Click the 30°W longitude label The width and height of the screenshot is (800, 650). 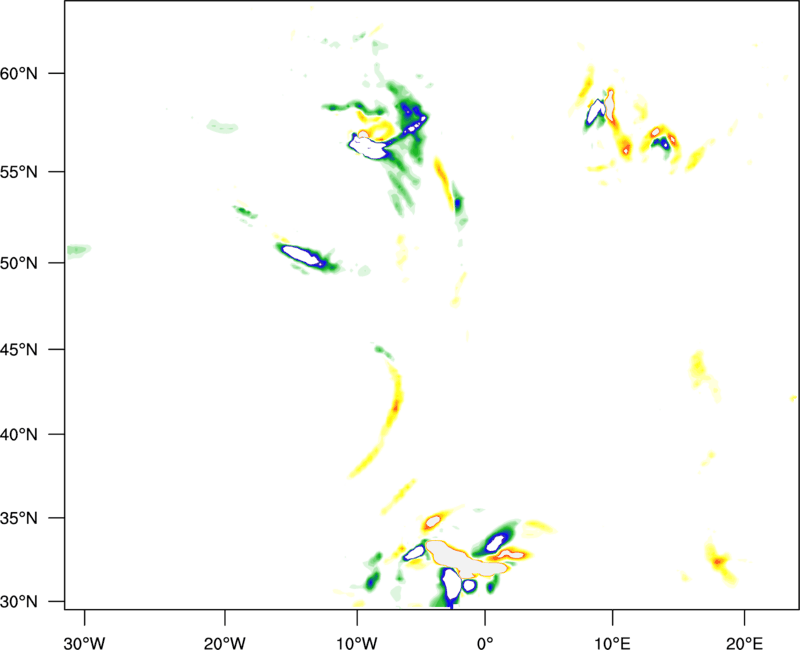[85, 643]
